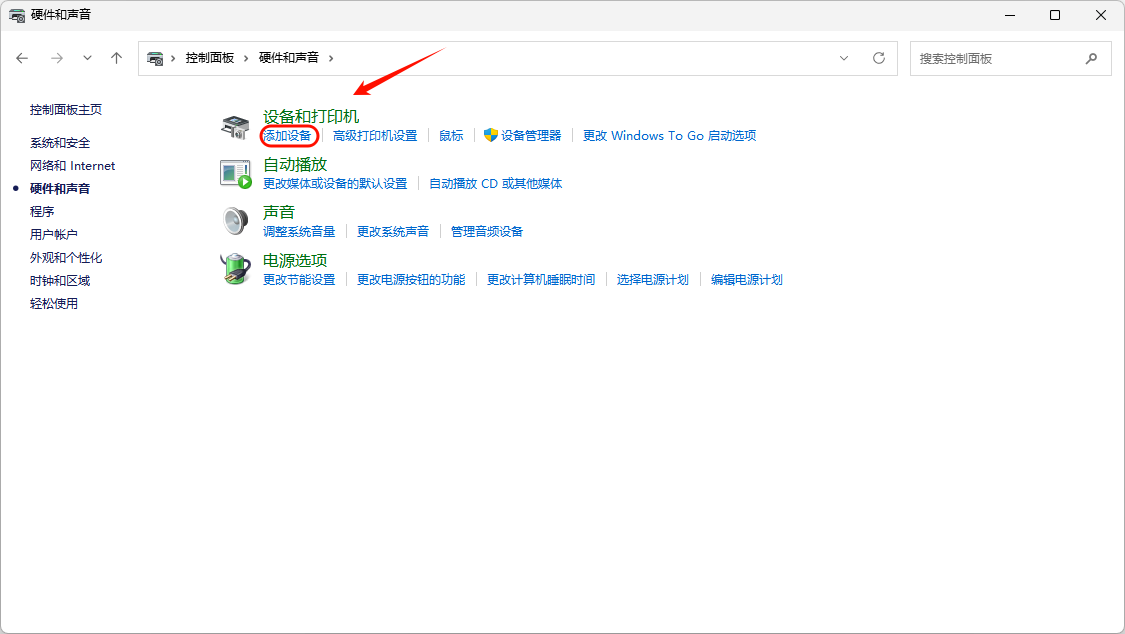Click 管理音频设备 link
The image size is (1125, 634).
tap(487, 232)
